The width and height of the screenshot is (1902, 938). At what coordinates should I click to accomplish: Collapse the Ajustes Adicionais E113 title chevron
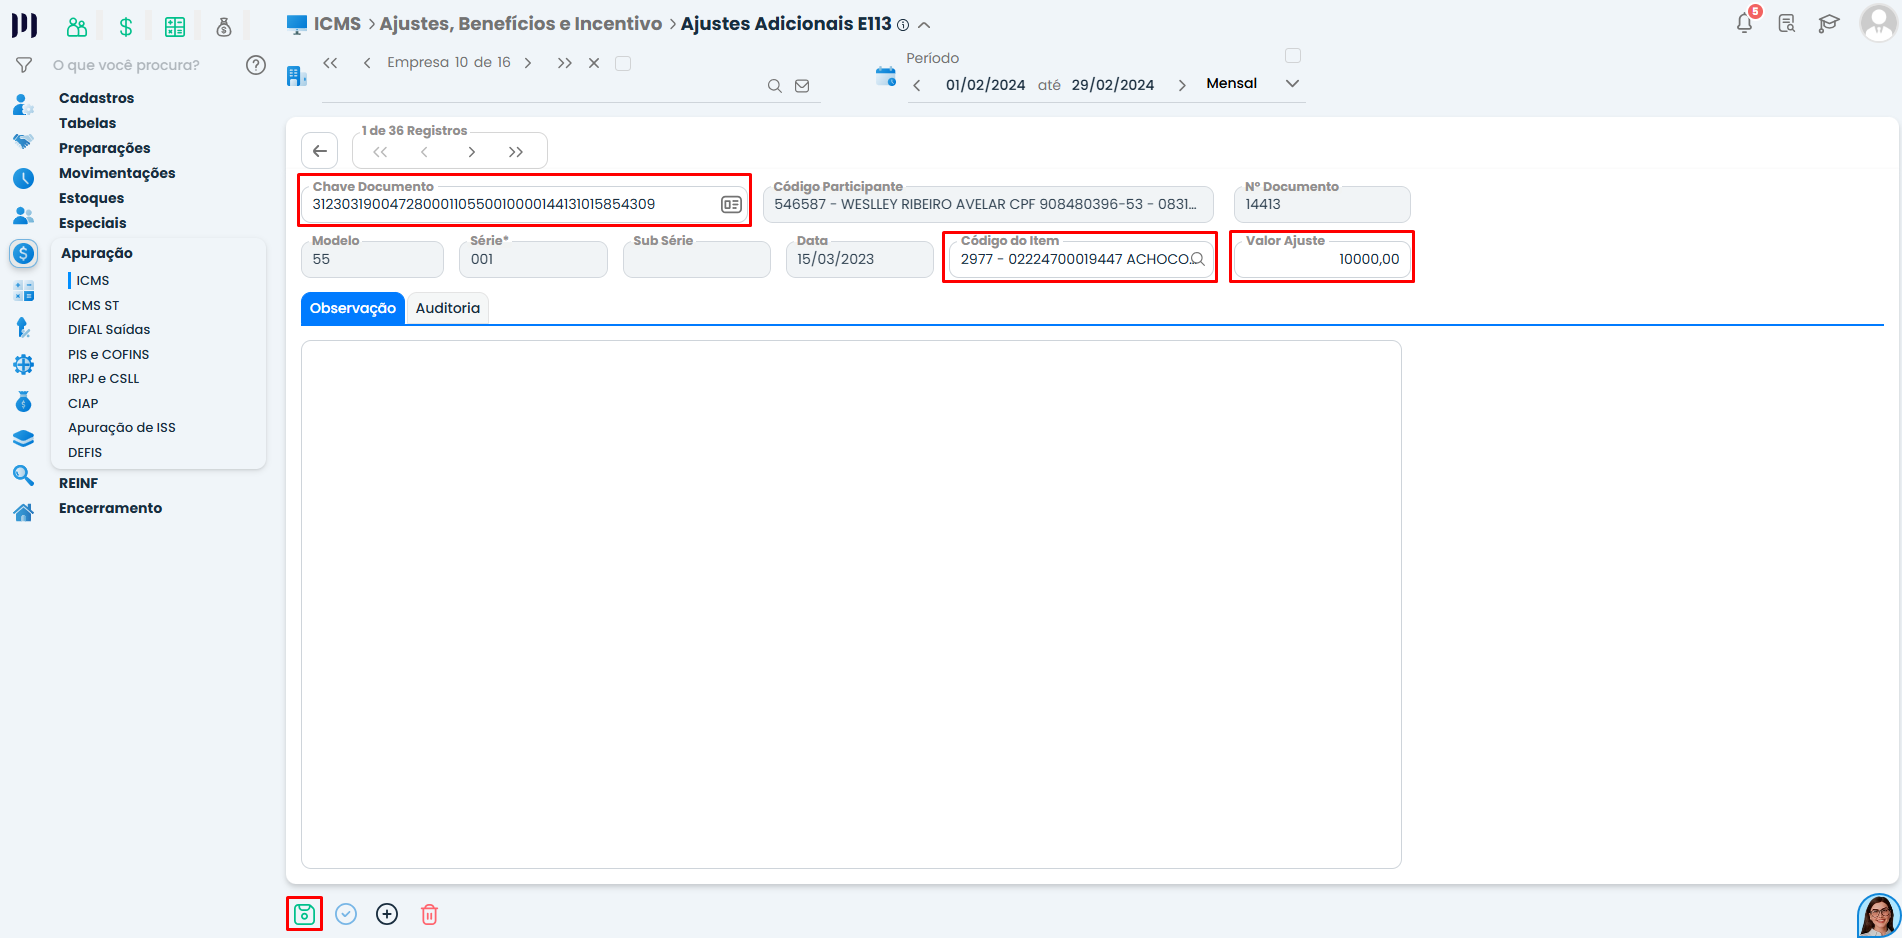click(x=924, y=25)
